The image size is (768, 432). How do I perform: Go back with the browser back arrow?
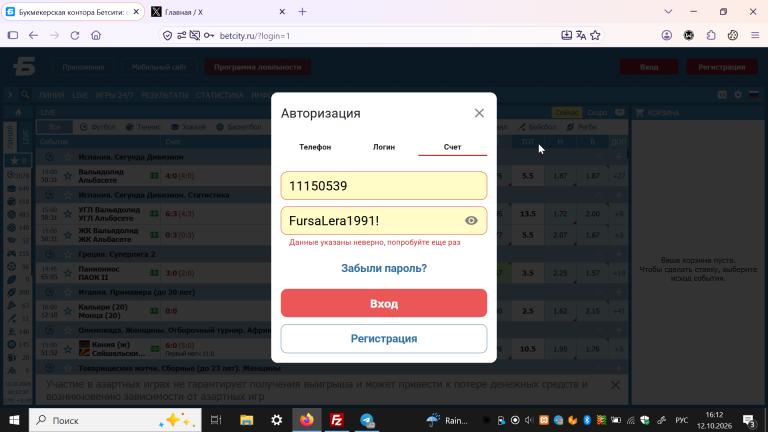[33, 35]
